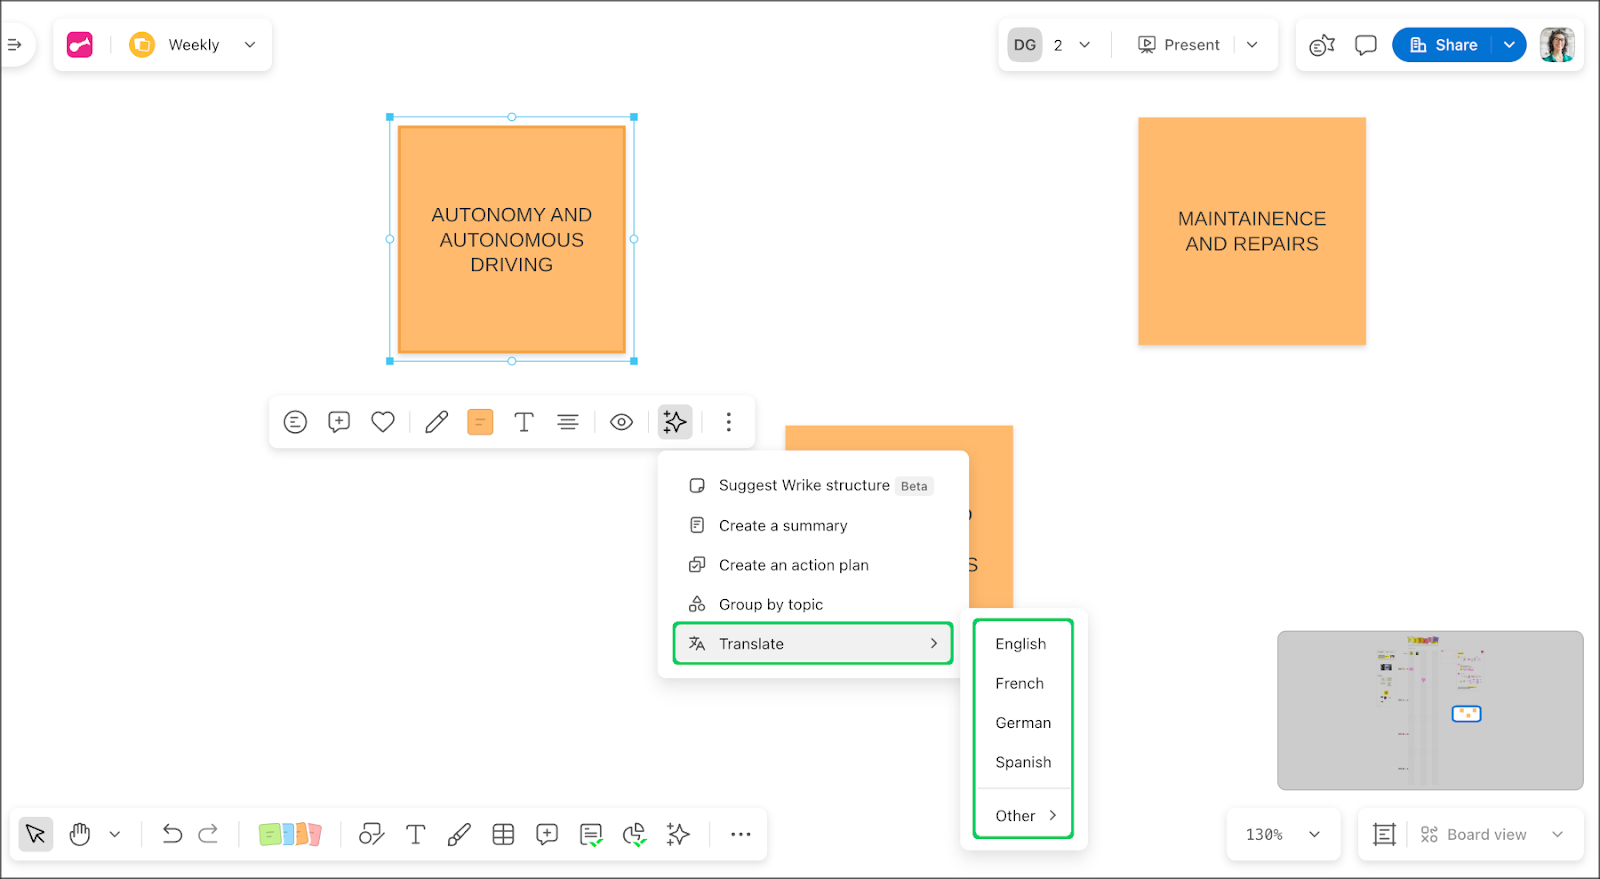
Task: Click the Share button
Action: click(1443, 45)
